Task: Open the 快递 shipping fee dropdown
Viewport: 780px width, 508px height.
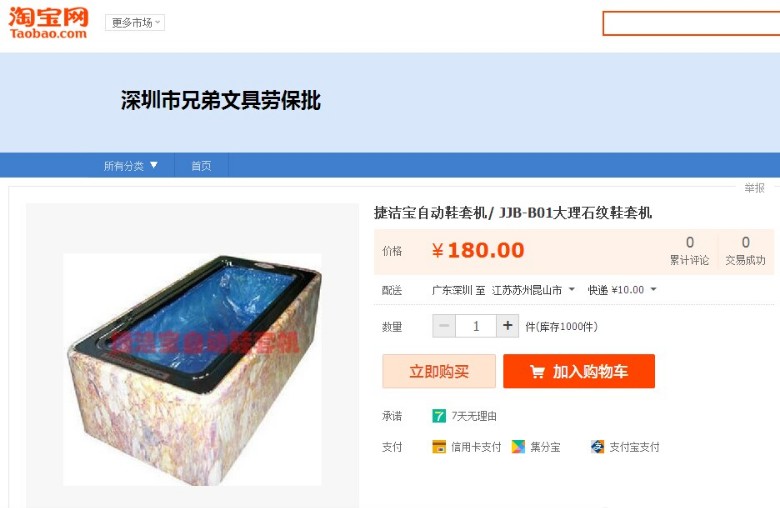Action: (622, 290)
